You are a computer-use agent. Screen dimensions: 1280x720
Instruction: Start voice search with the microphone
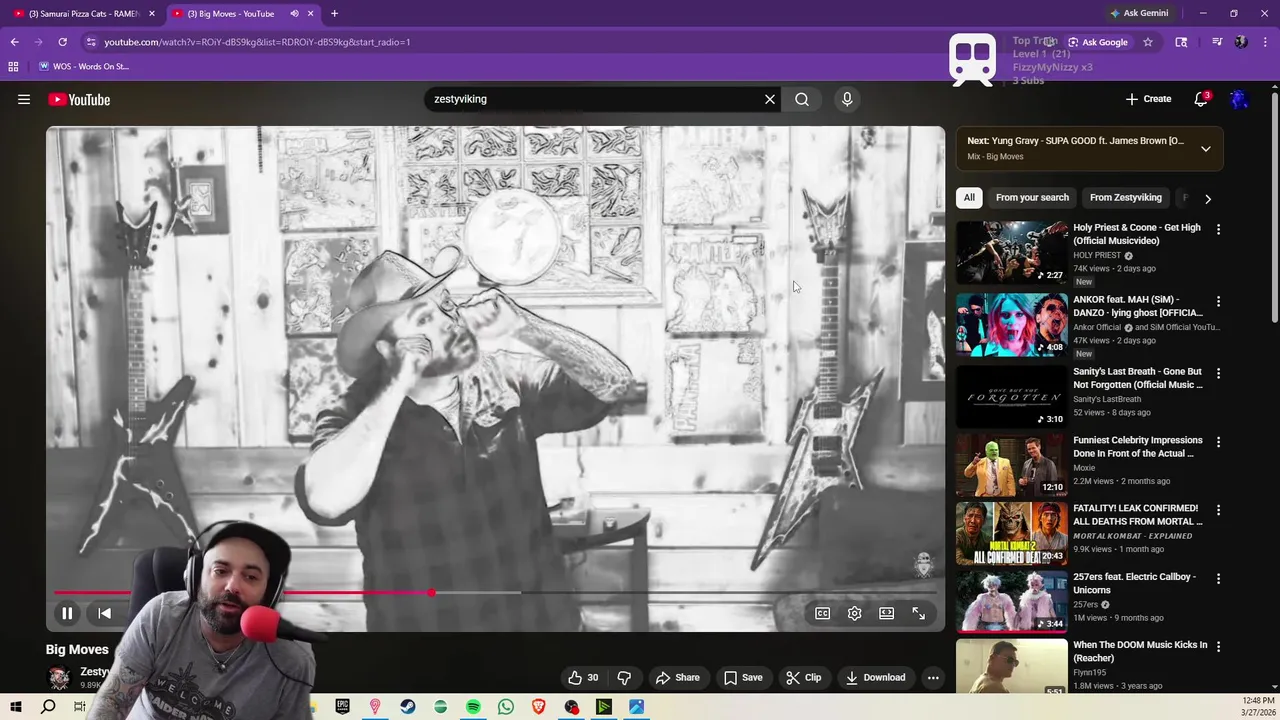point(847,99)
